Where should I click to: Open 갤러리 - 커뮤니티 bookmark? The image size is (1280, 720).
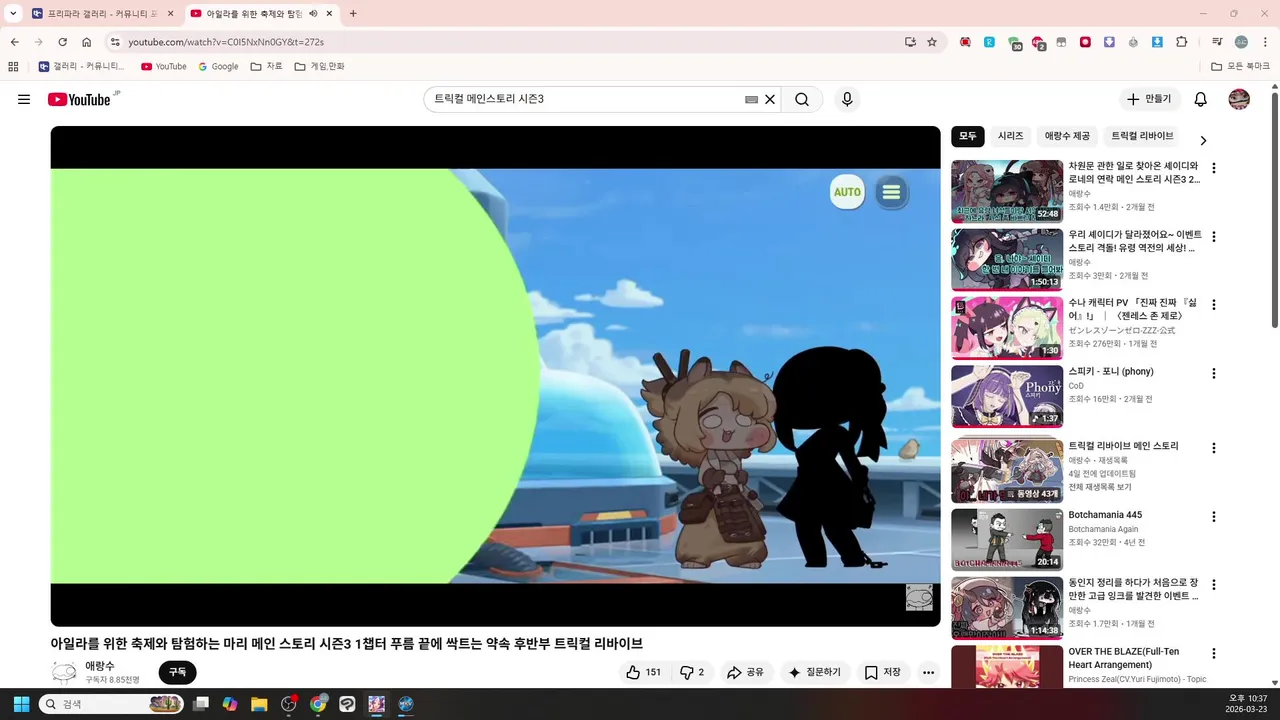point(81,66)
